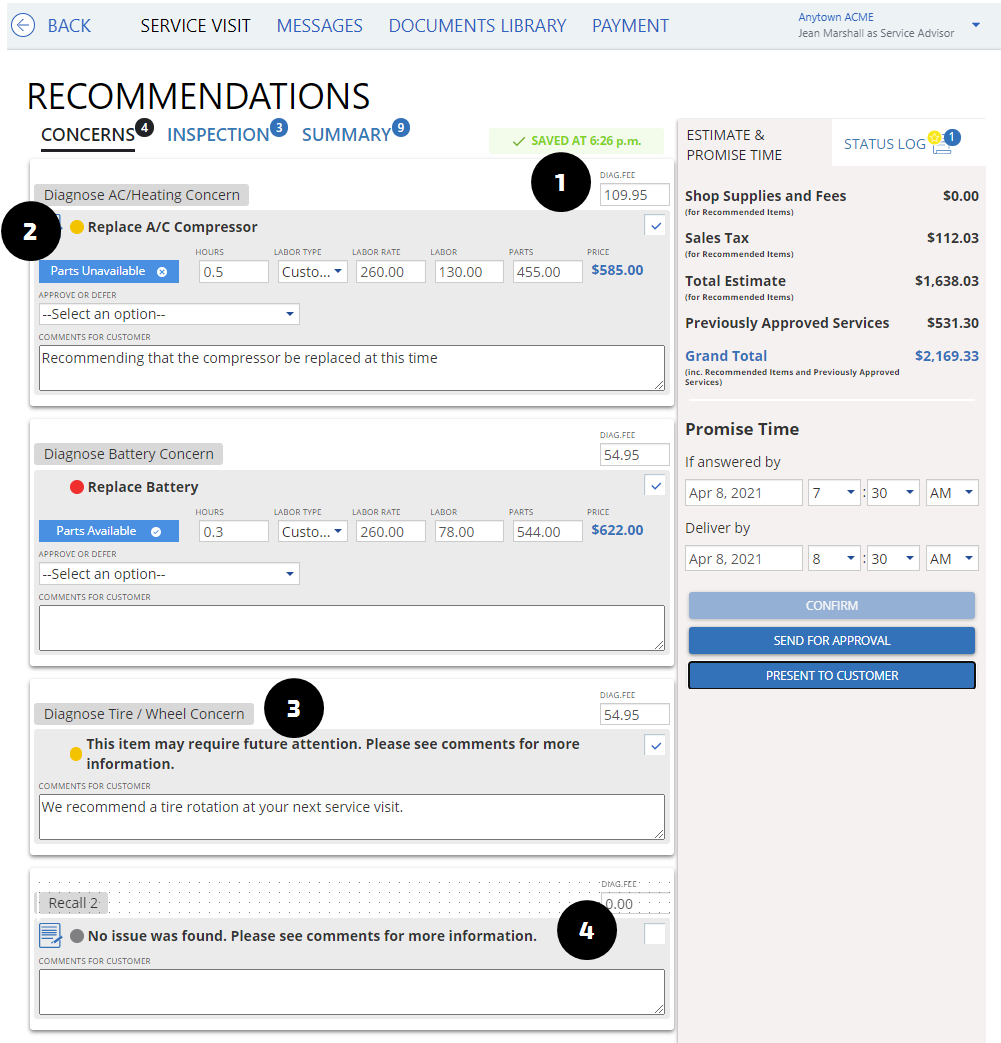Screen dimensions: 1001x1043
Task: Open the Messages section
Action: (319, 25)
